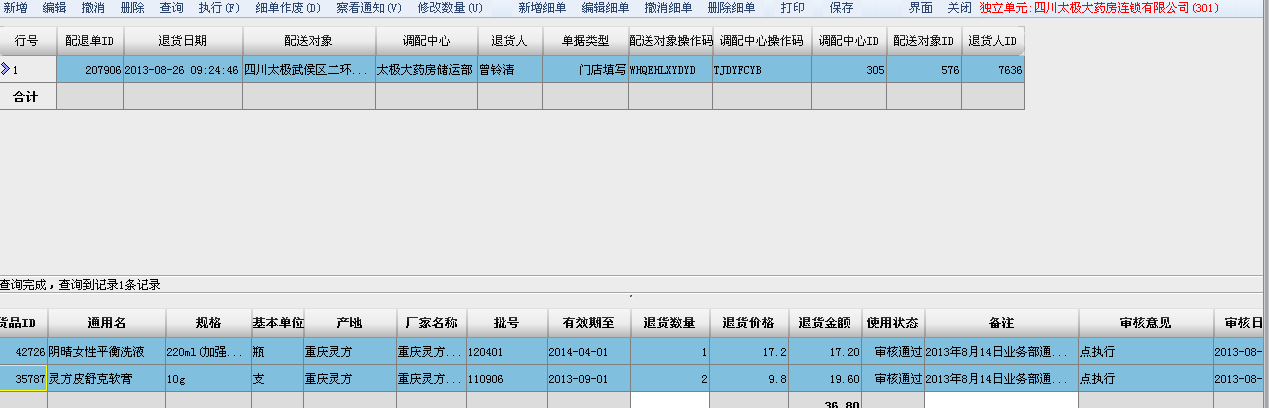This screenshot has width=1269, height=408.
Task: Click the 通用名 column header
Action: tap(107, 323)
